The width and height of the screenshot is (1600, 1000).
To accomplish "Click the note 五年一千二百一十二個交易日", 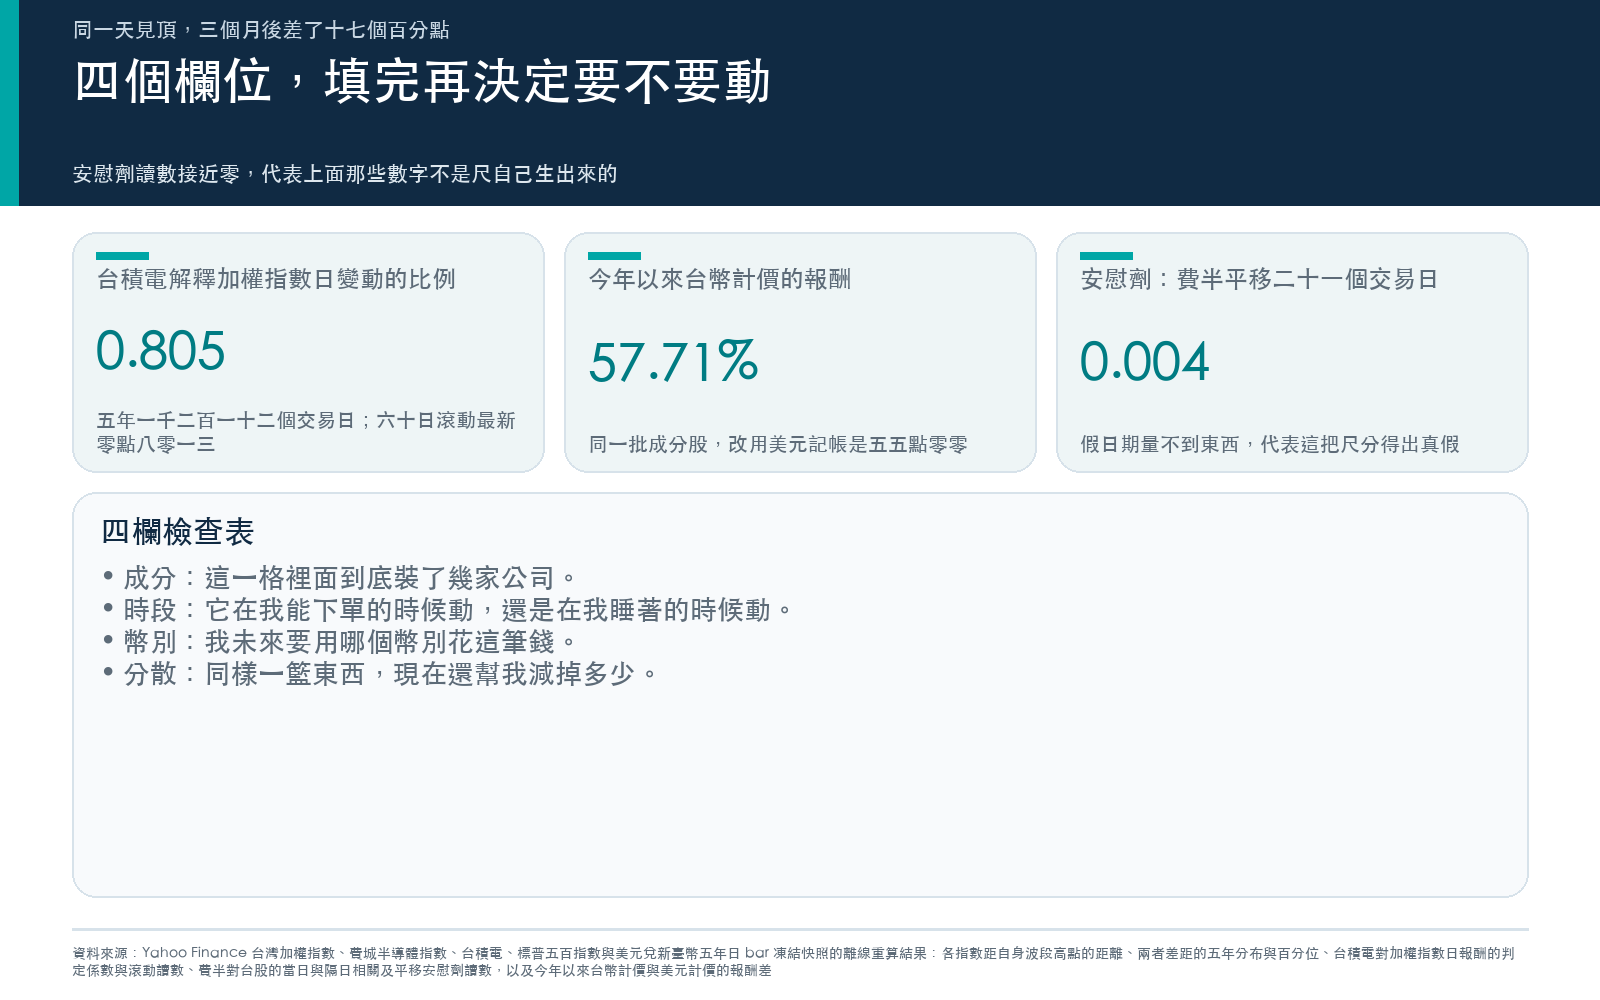I will click(225, 420).
